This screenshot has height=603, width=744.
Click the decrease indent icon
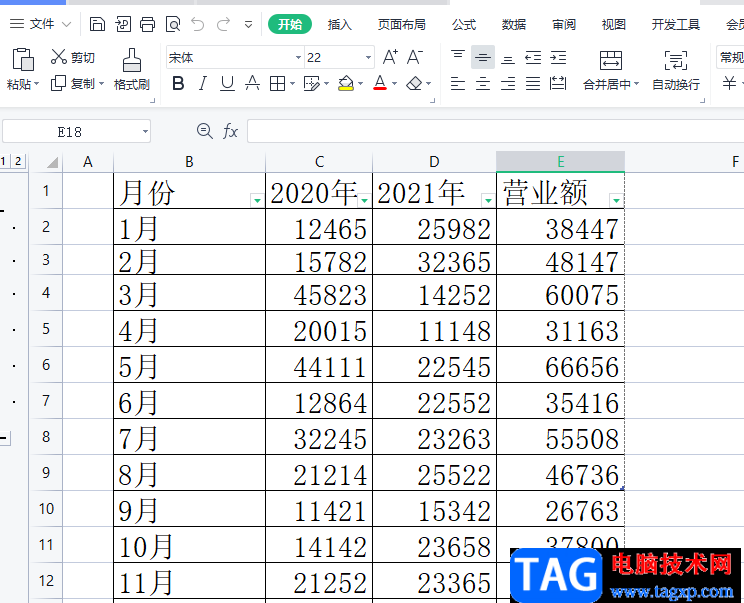(x=533, y=57)
